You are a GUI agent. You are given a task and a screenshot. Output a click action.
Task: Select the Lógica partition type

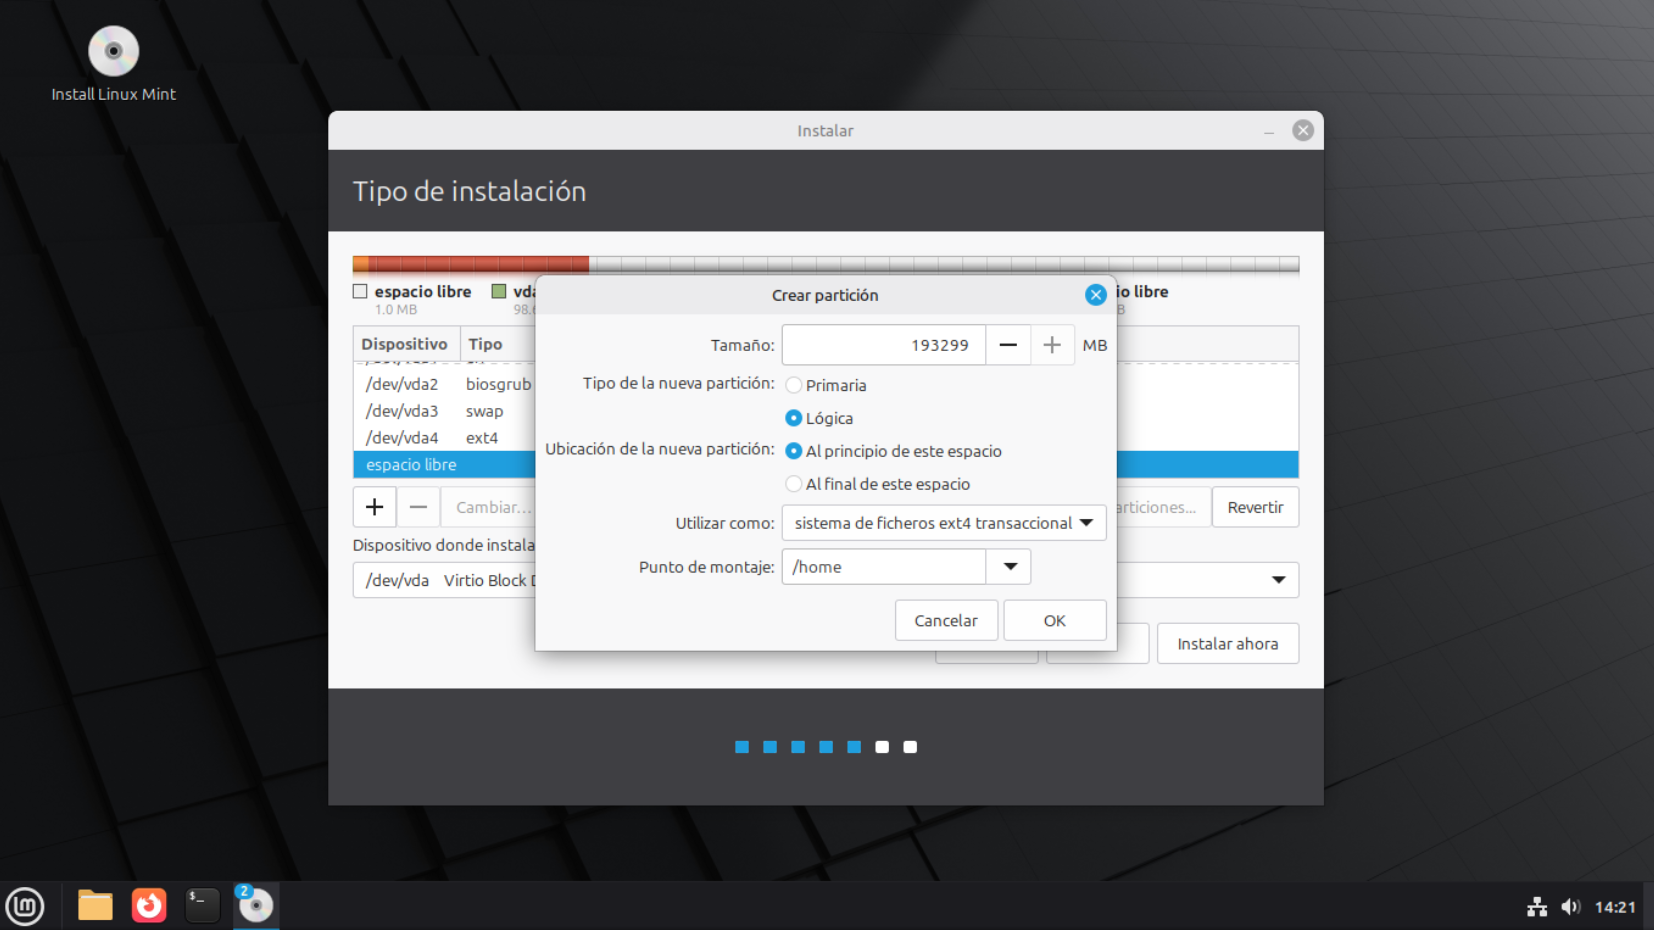click(x=794, y=418)
